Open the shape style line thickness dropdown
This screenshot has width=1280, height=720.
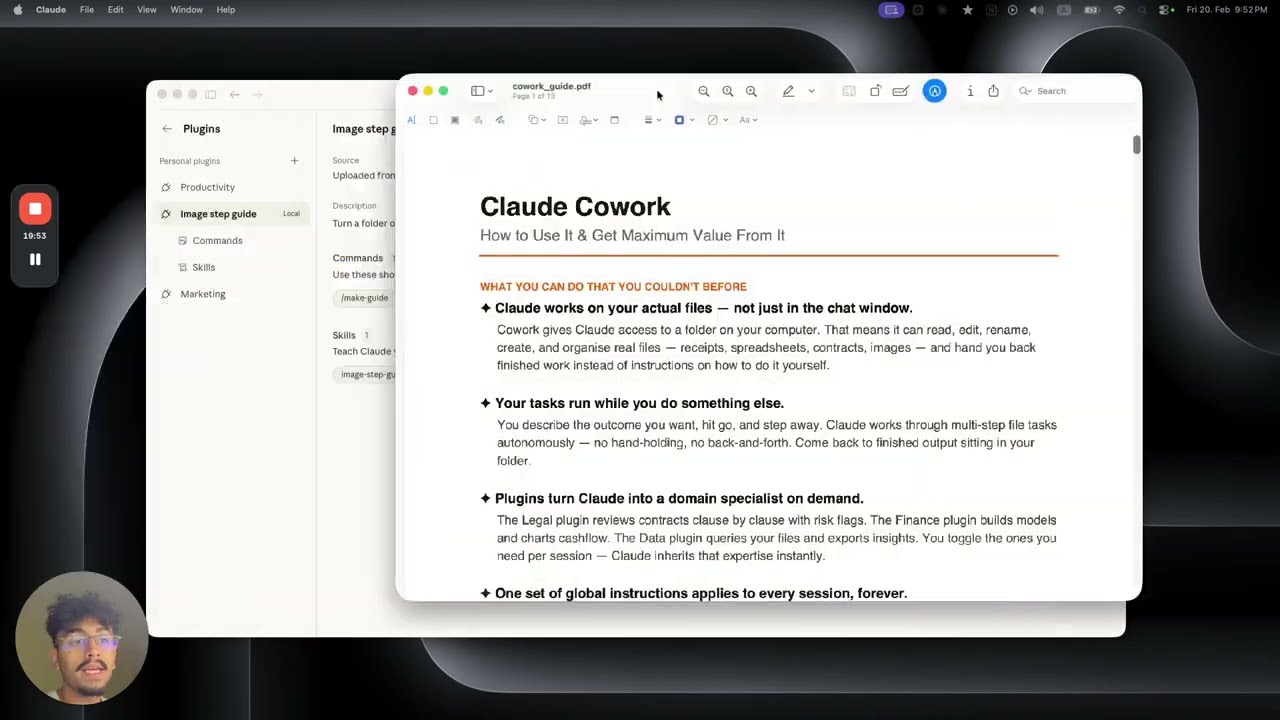point(652,120)
